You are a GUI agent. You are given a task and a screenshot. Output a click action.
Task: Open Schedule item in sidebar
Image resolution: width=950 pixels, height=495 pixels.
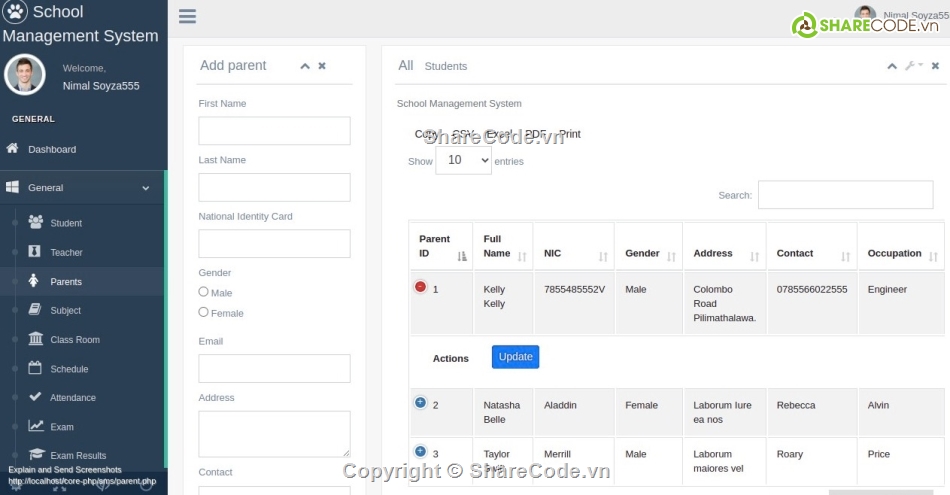69,369
